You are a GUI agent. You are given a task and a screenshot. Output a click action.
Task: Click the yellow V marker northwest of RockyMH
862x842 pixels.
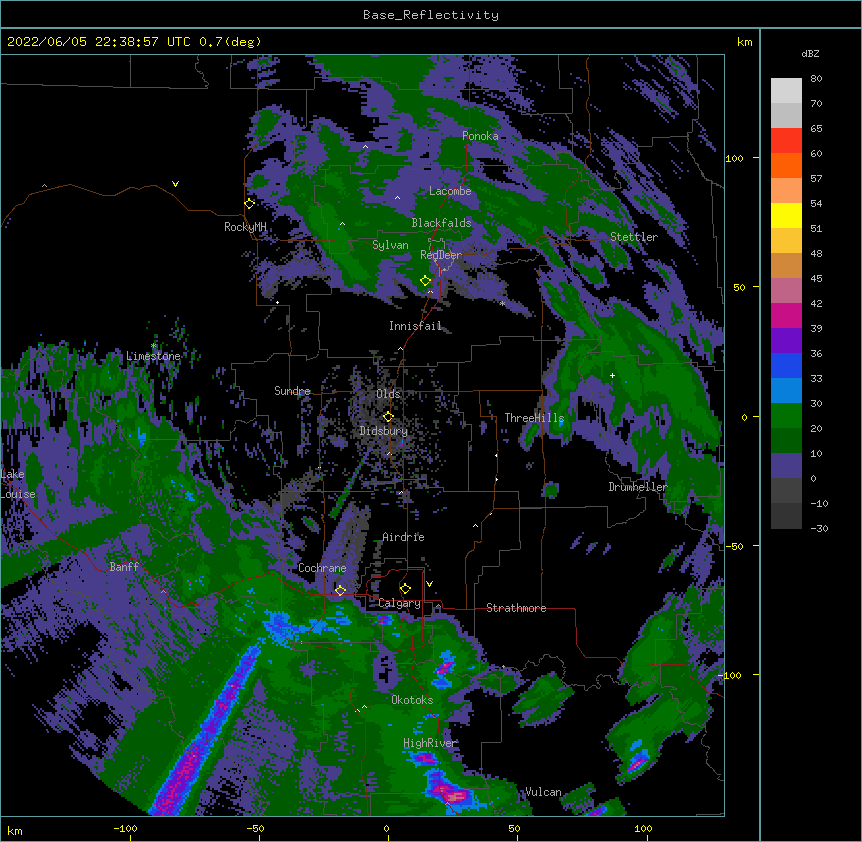click(175, 184)
